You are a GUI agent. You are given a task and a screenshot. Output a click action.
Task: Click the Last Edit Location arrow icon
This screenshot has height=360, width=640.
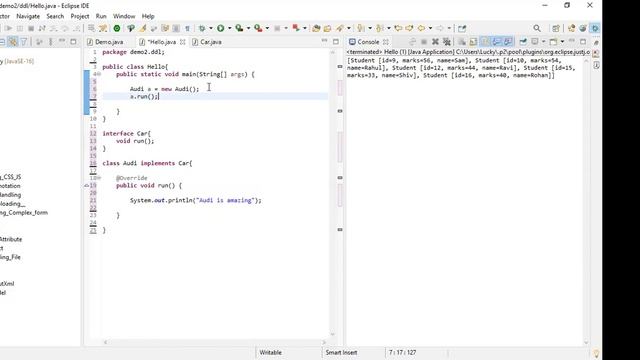(x=398, y=28)
